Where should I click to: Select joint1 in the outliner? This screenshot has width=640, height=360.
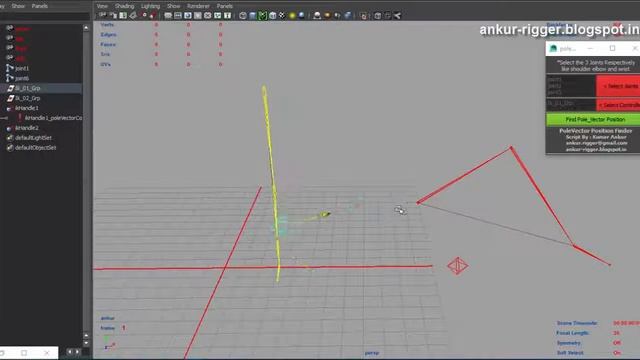point(22,68)
